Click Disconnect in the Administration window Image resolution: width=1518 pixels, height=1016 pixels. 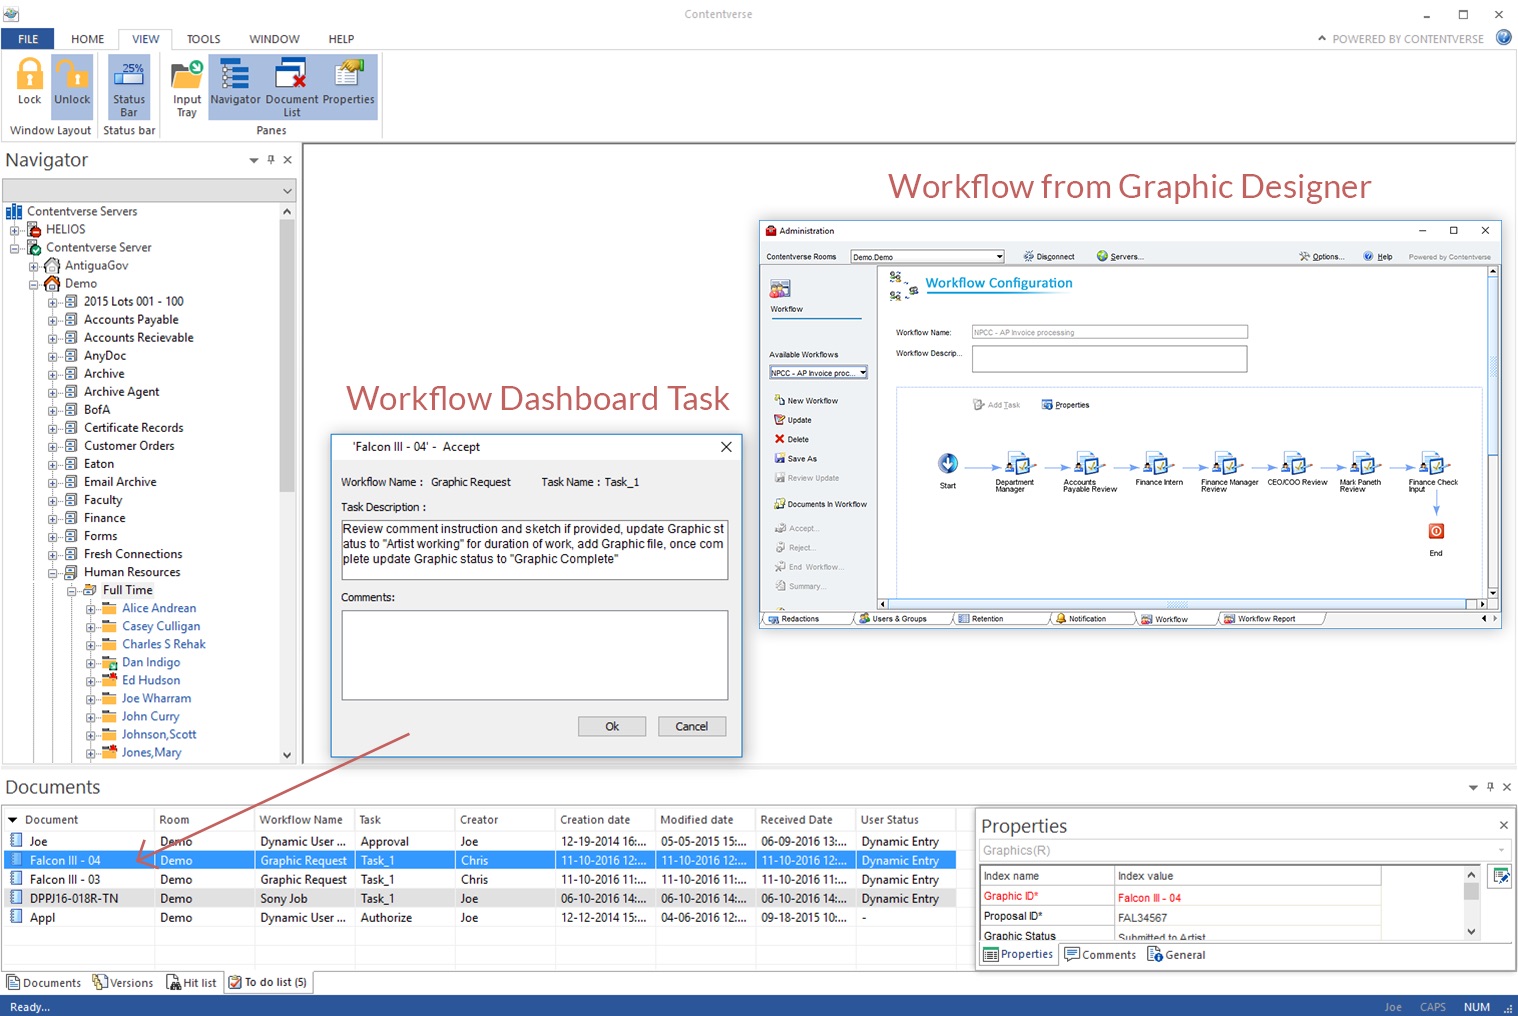[1048, 257]
